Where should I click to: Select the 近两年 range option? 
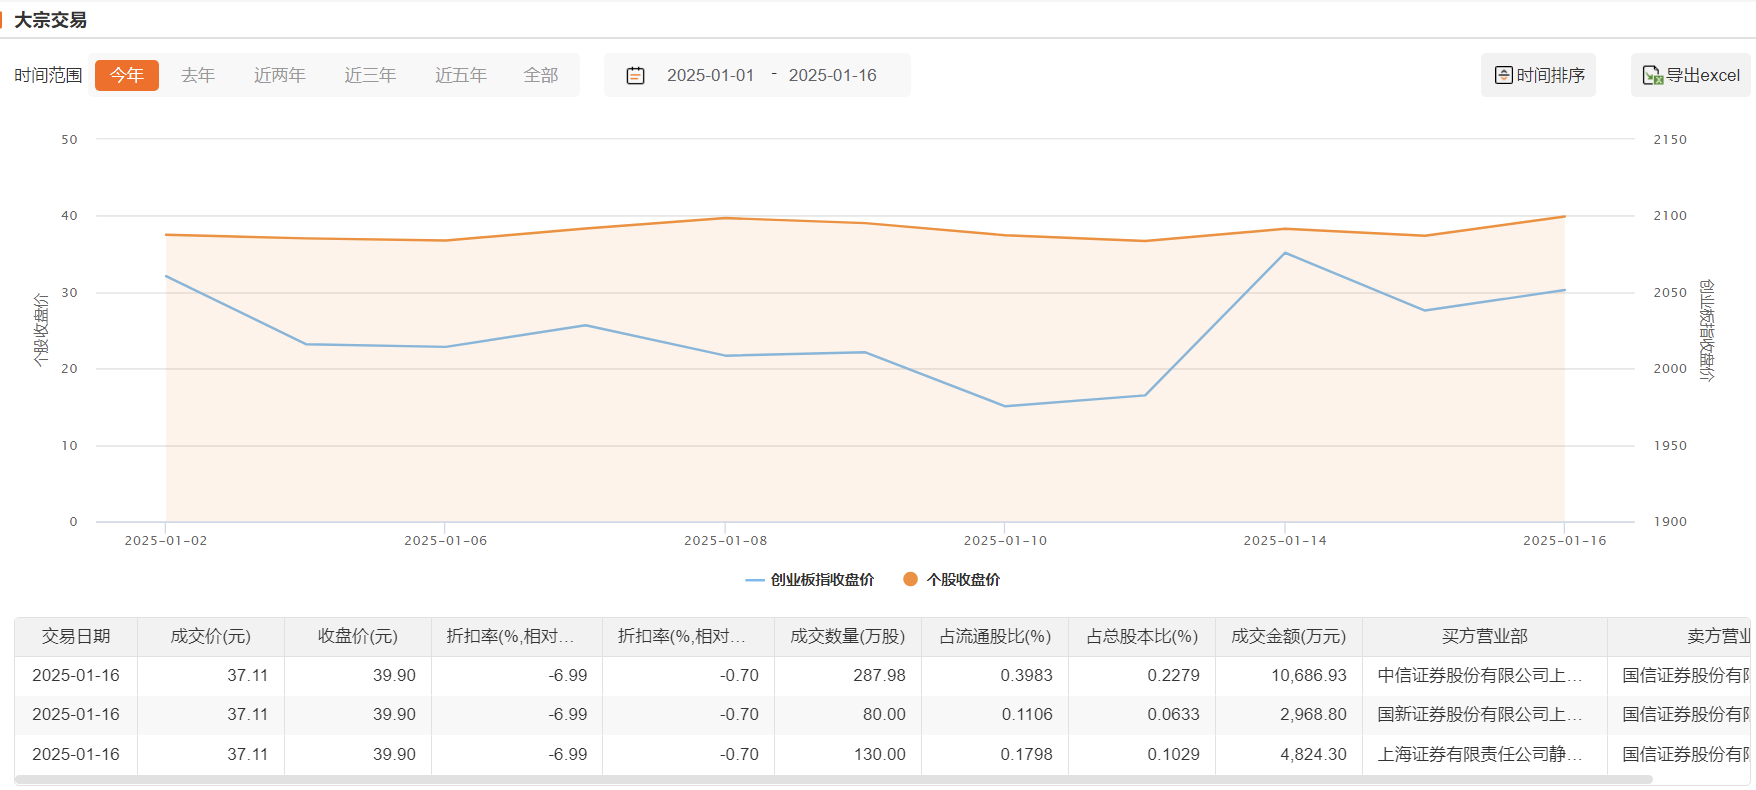pyautogui.click(x=279, y=75)
